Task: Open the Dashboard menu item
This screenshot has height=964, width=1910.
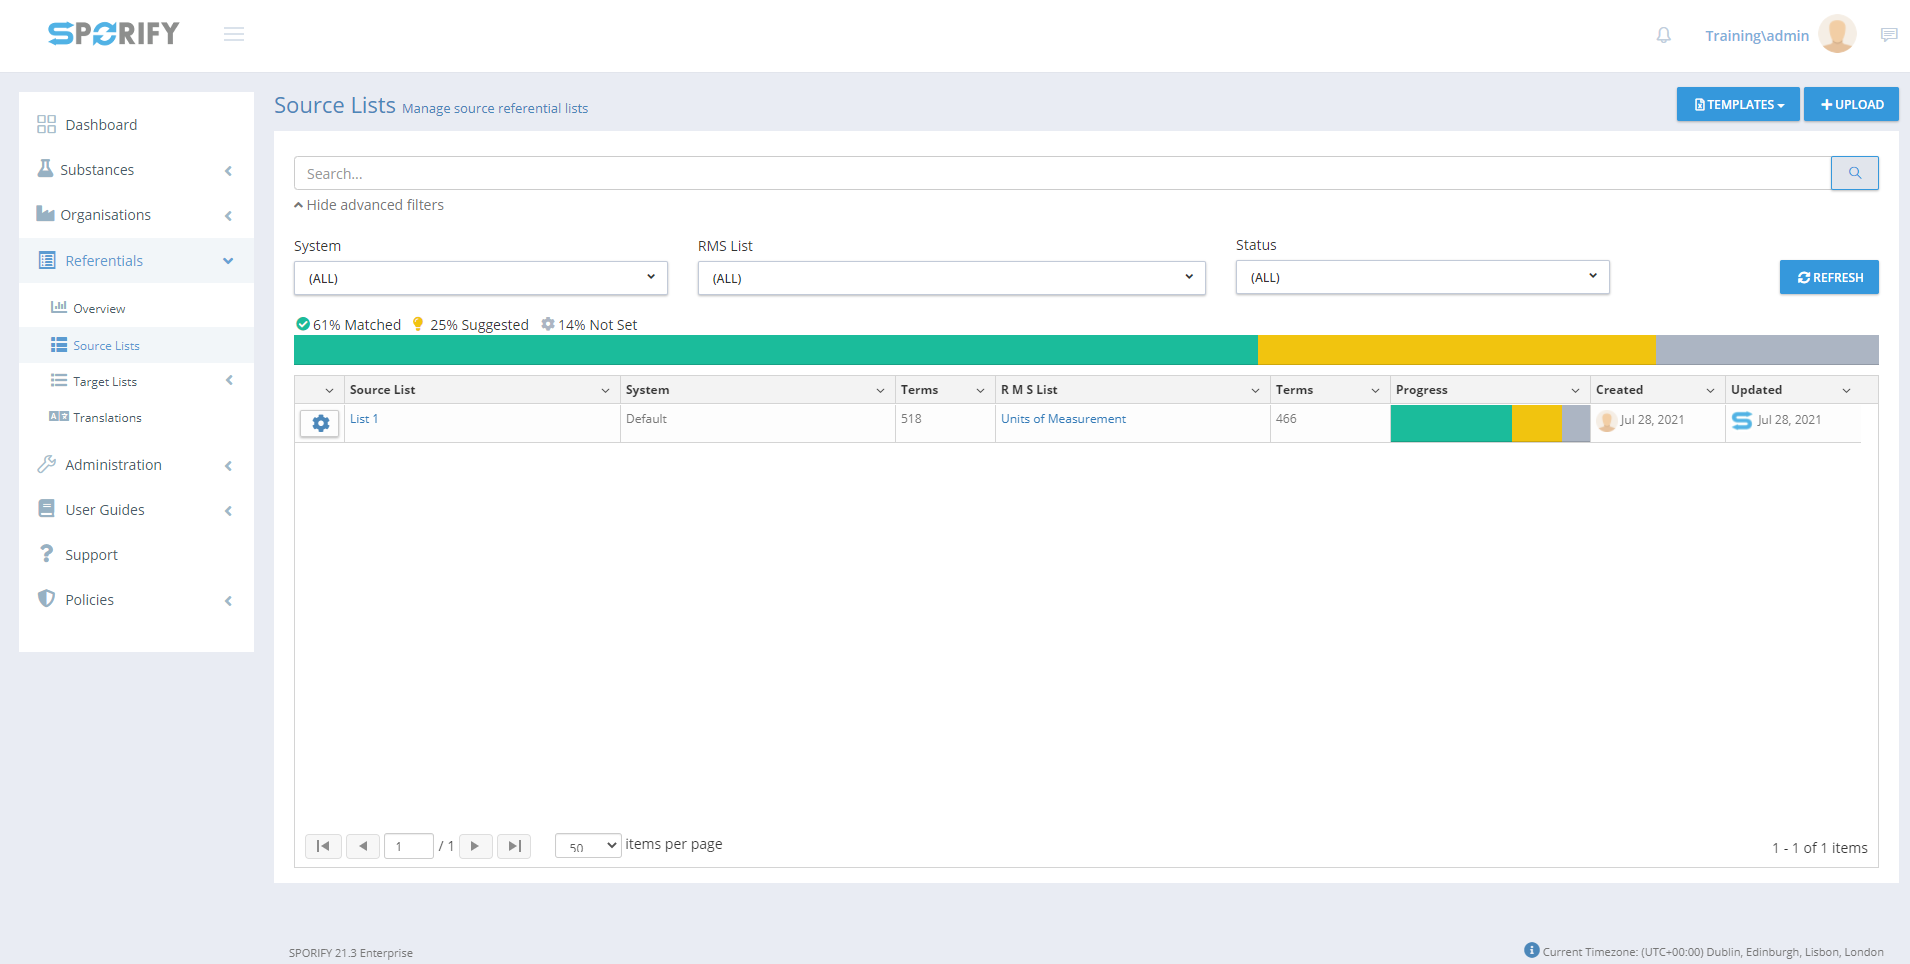Action: click(101, 125)
